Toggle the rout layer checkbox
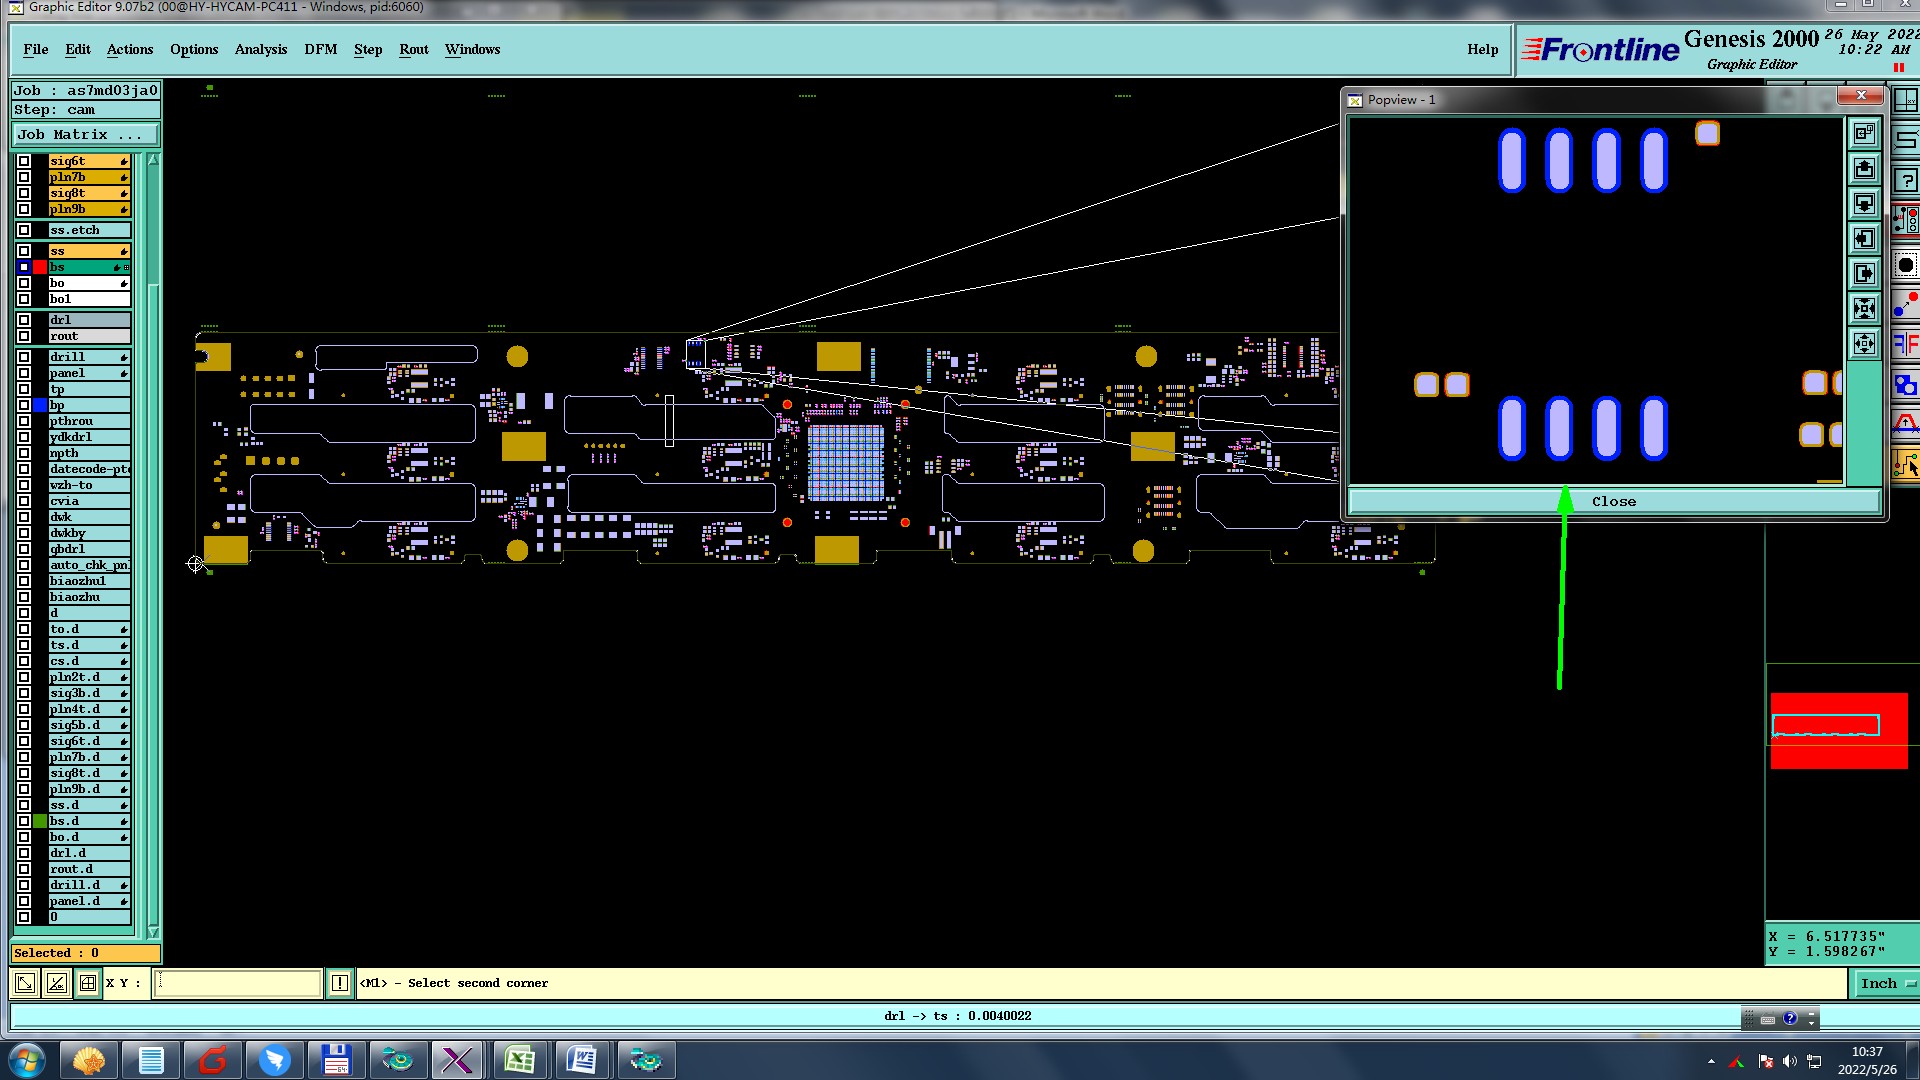This screenshot has width=1920, height=1080. tap(24, 336)
